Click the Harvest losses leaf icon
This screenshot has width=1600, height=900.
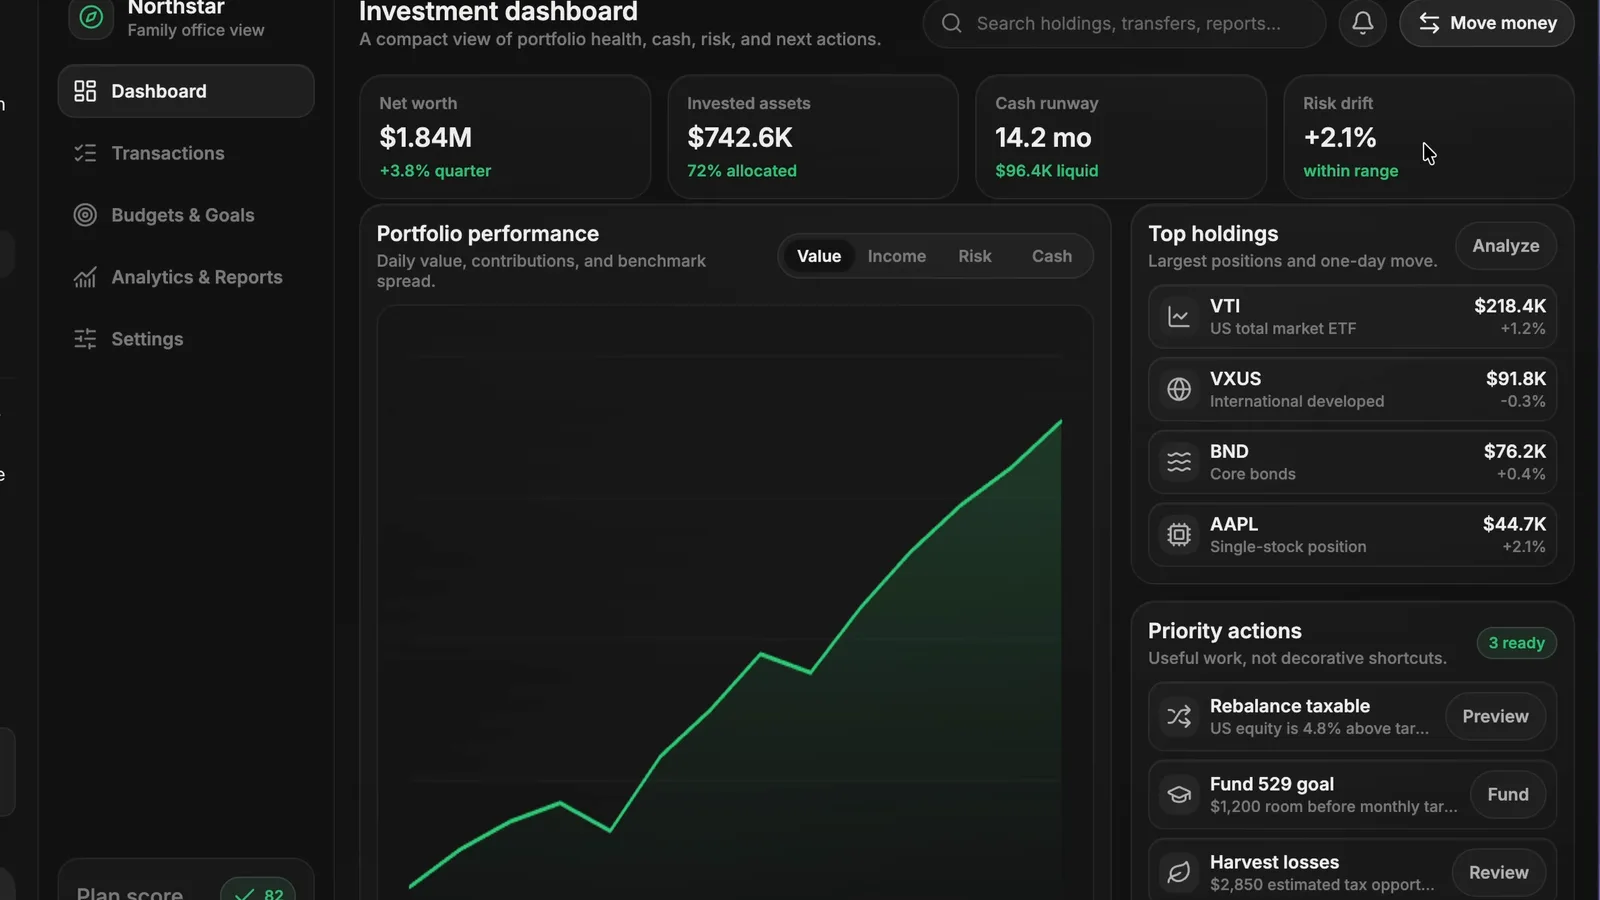[x=1179, y=872]
